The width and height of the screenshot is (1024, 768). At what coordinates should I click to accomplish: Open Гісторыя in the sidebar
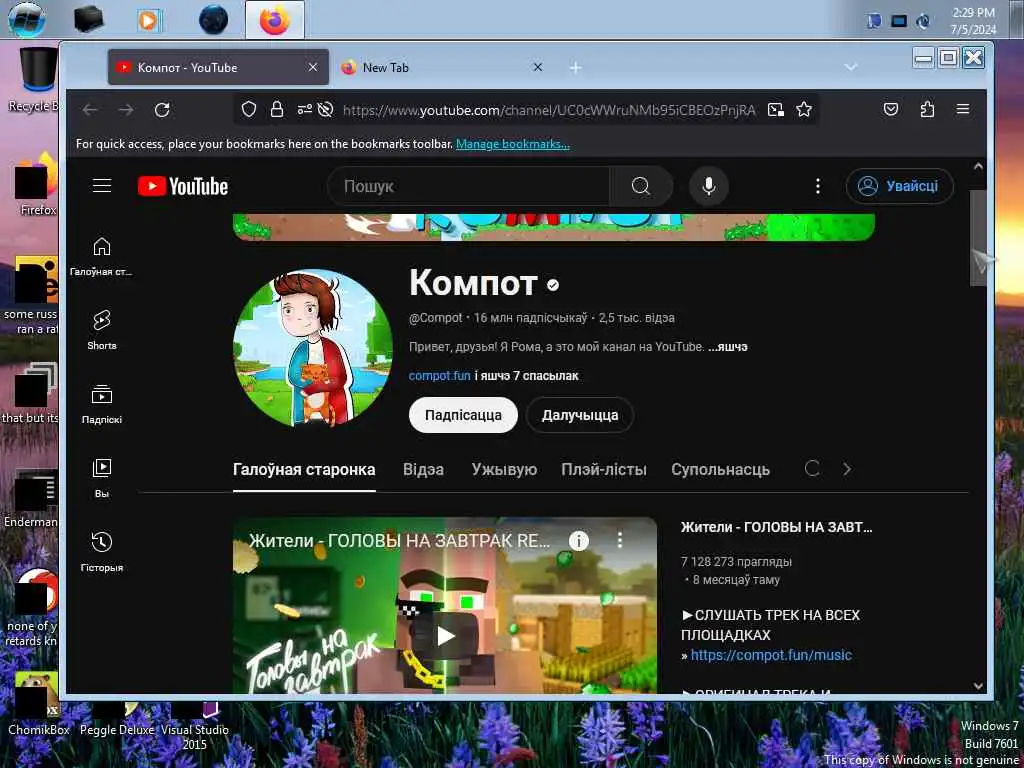pyautogui.click(x=102, y=552)
